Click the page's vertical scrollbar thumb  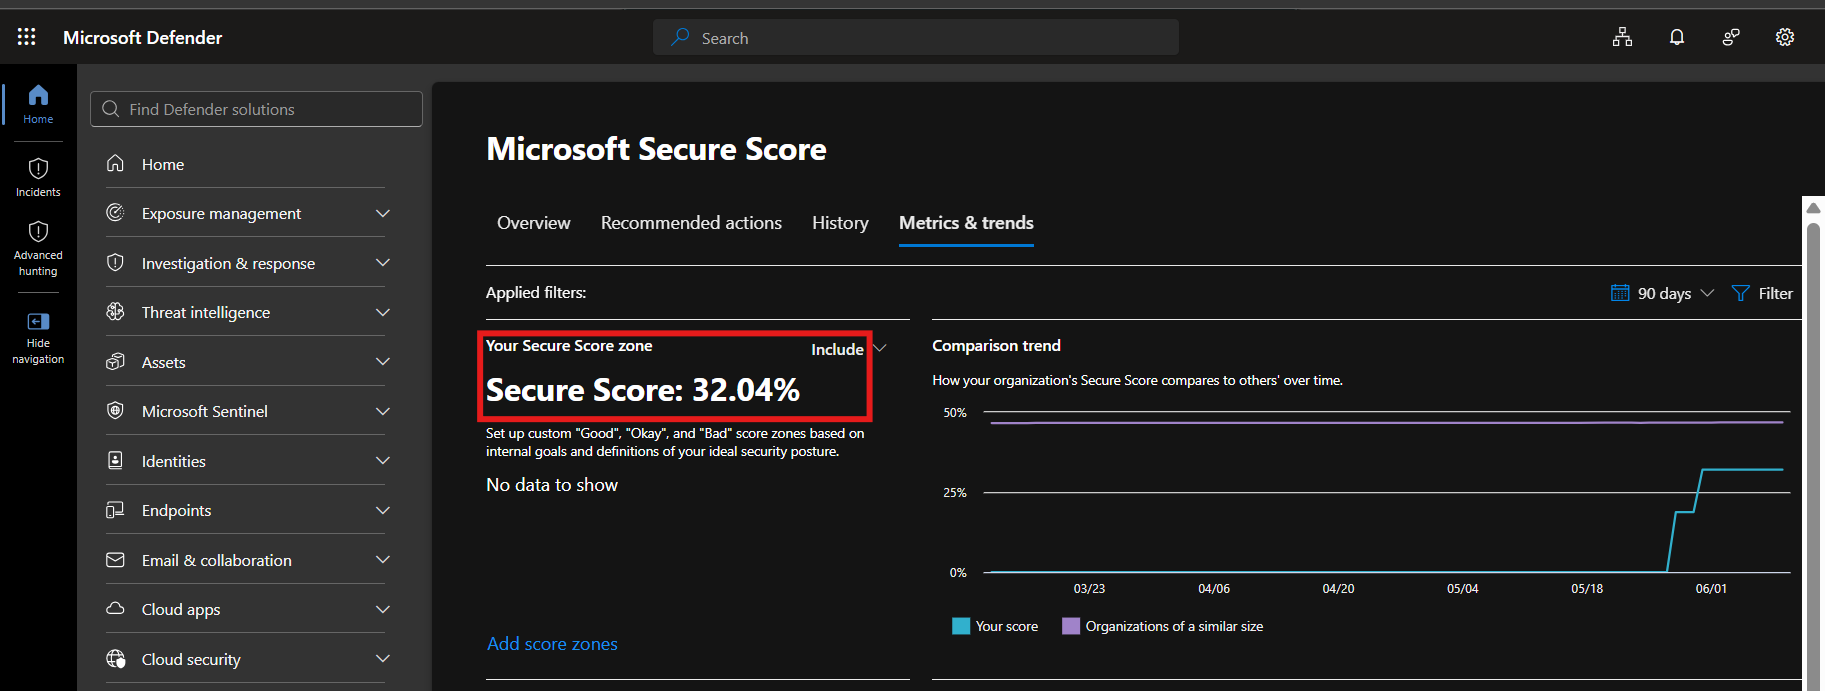click(1813, 455)
